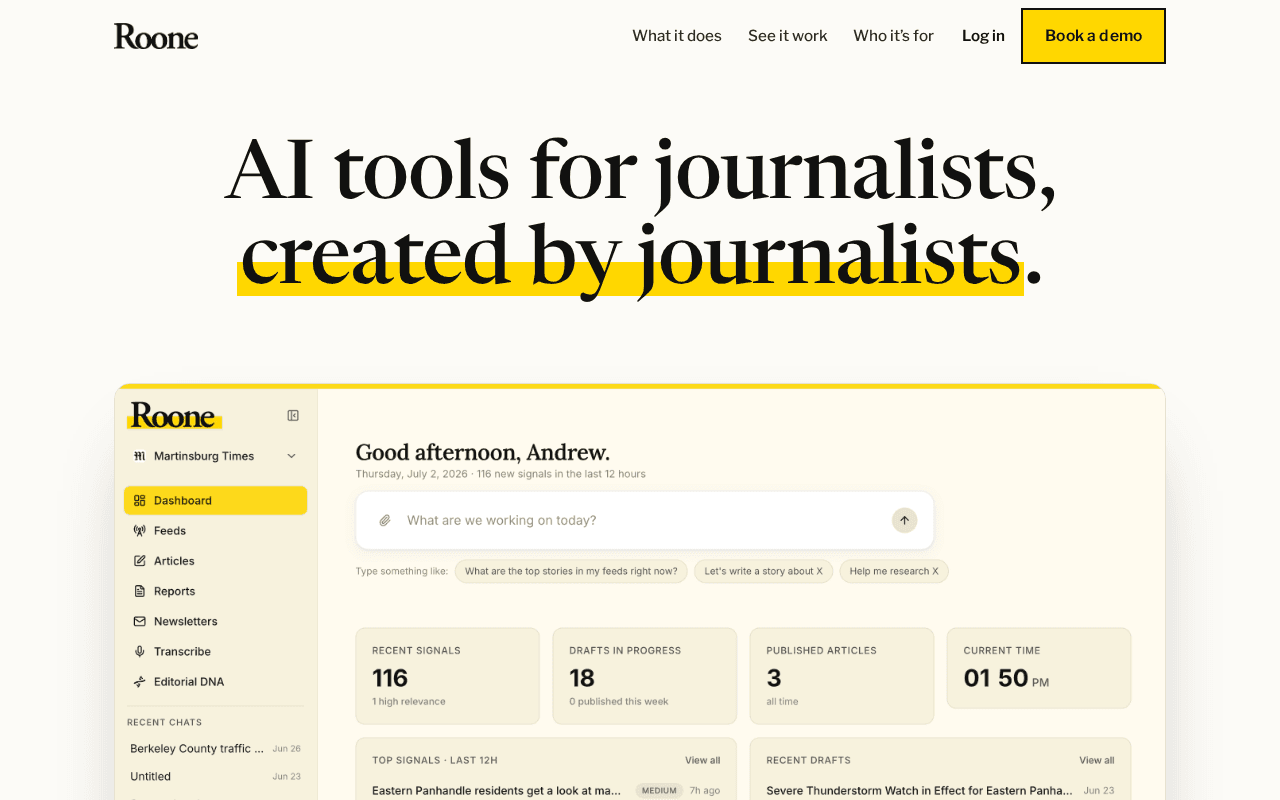Open Editorial DNA in the sidebar
Screen dimensions: 1280x800
[x=215, y=682]
